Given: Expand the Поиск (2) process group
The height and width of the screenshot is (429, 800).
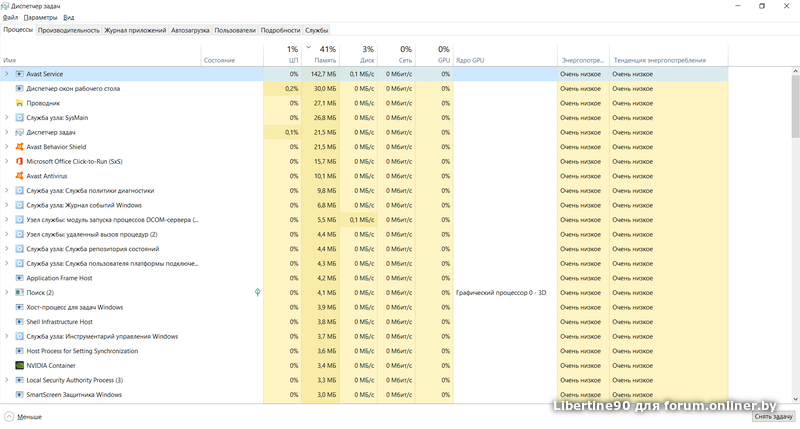Looking at the screenshot, I should pos(6,292).
